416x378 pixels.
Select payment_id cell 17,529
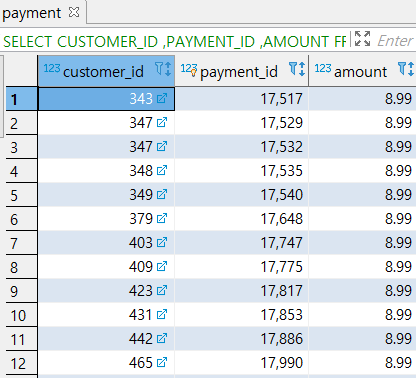tap(242, 123)
